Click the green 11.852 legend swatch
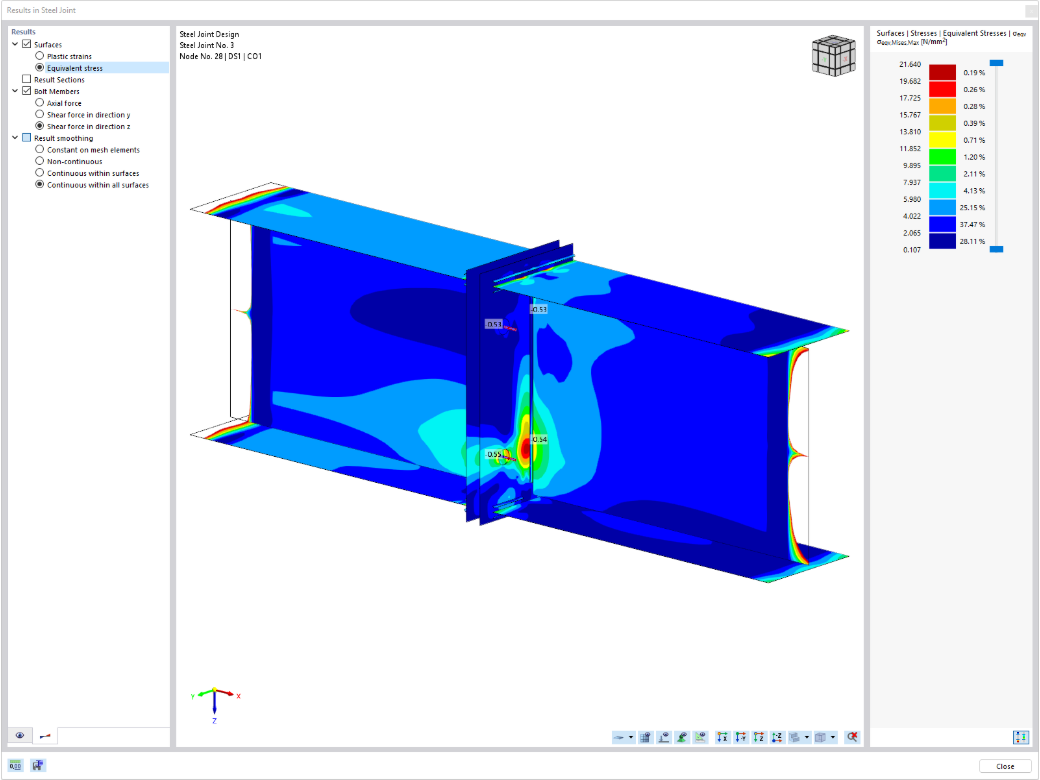1040x780 pixels. click(x=942, y=157)
